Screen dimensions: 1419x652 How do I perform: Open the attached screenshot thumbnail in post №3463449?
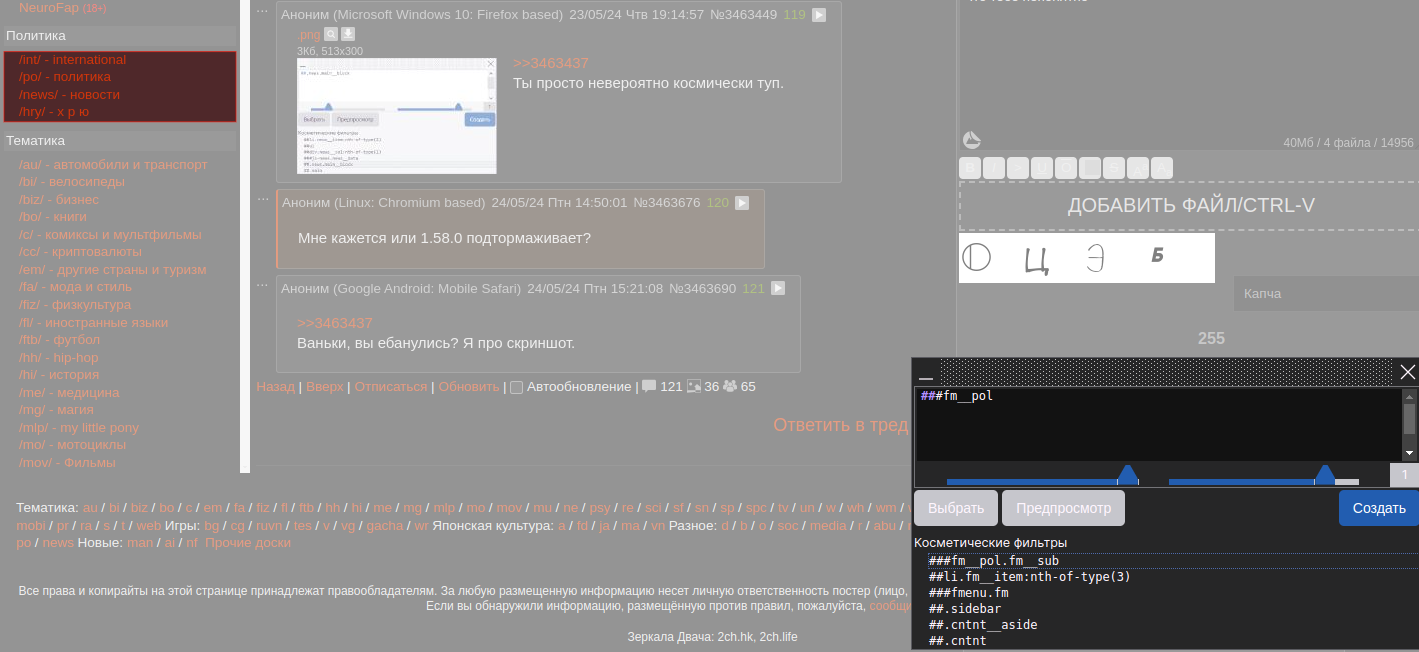[x=397, y=116]
